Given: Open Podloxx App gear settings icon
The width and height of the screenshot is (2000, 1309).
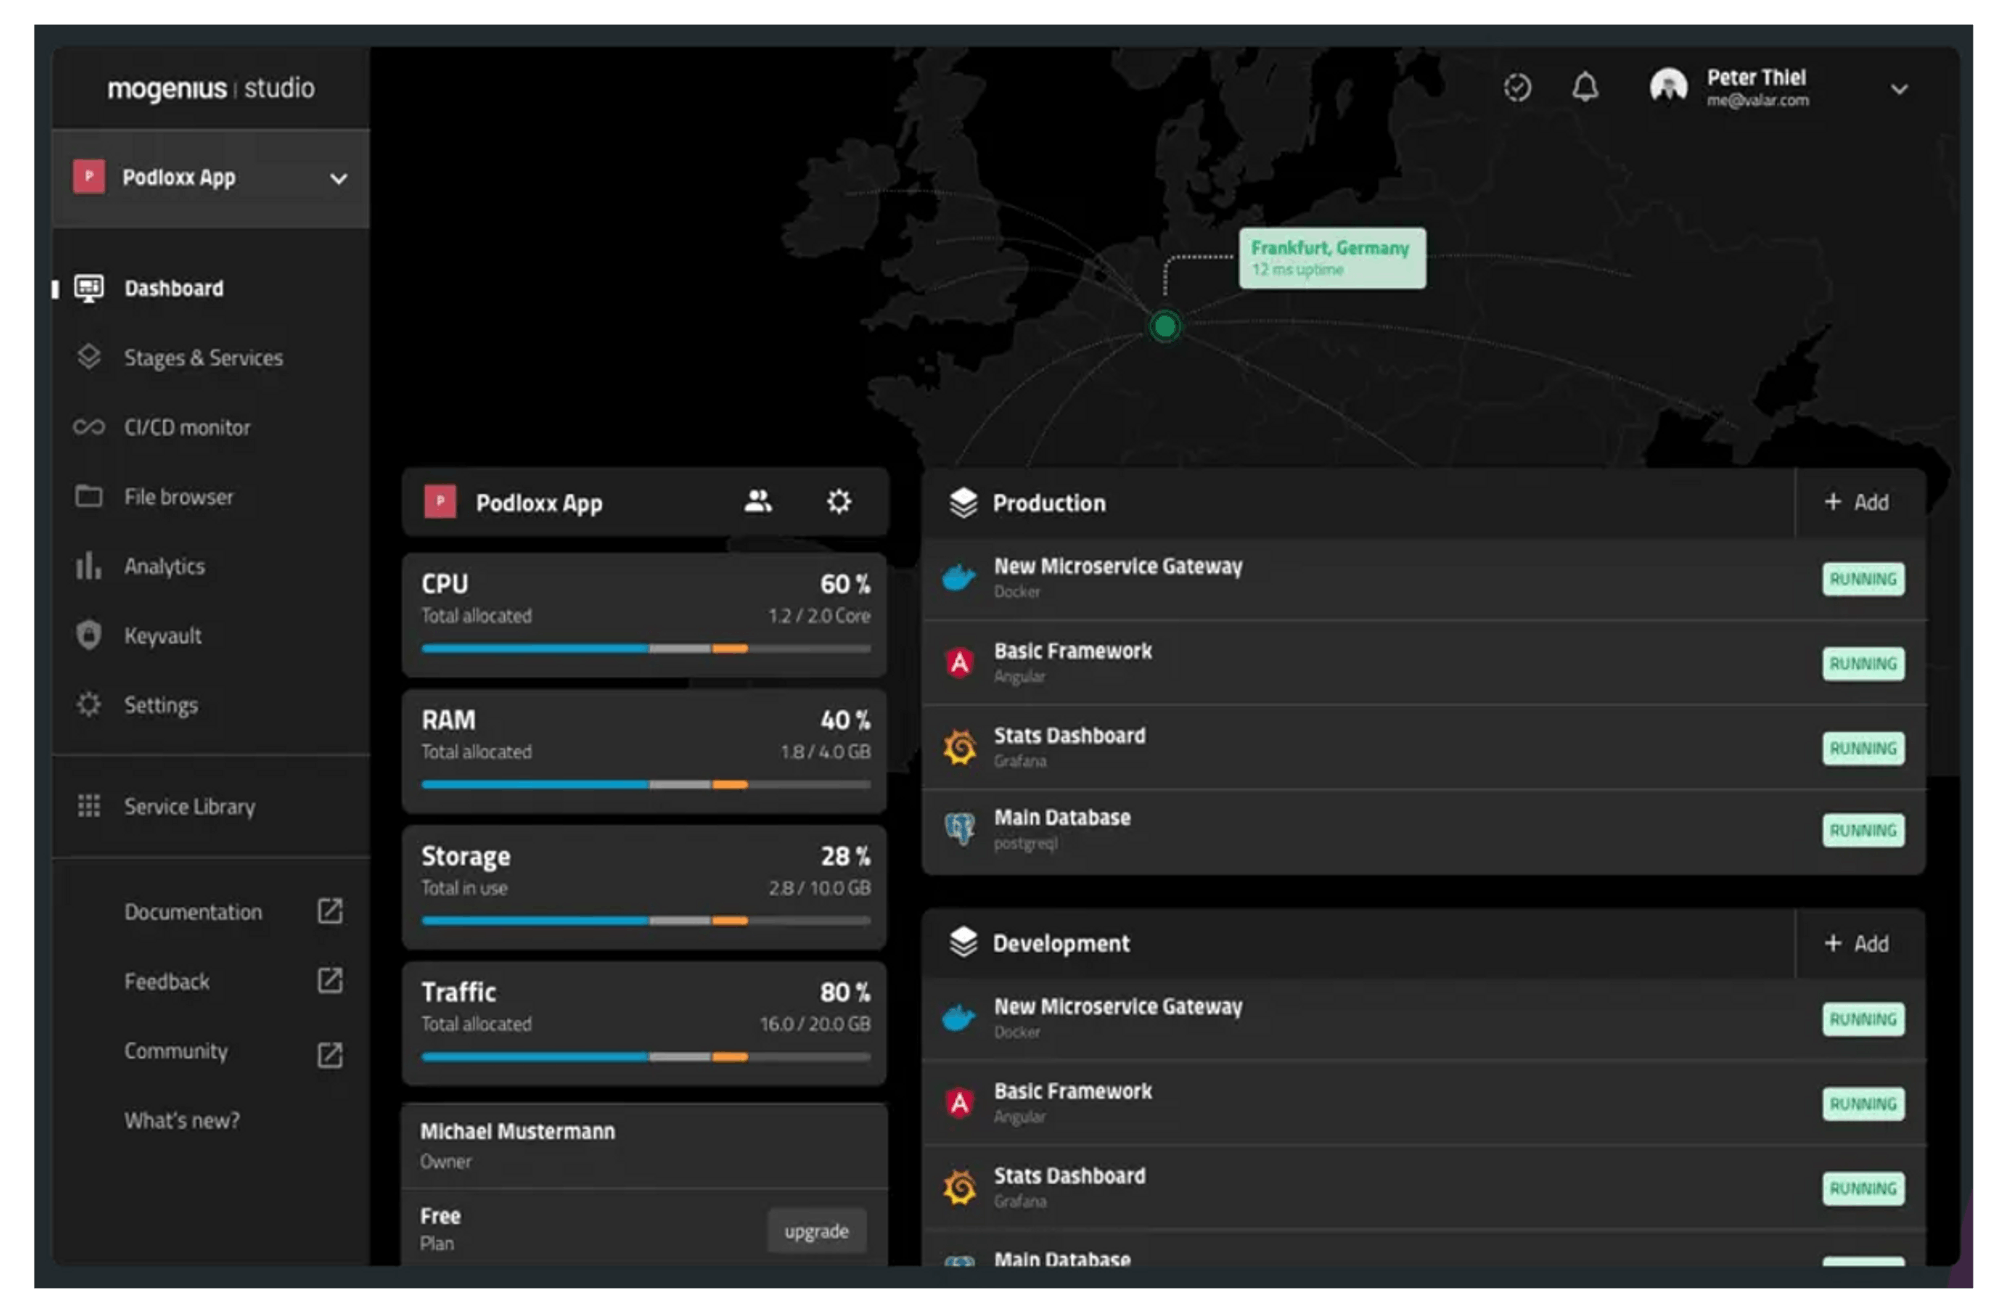Looking at the screenshot, I should click(839, 502).
